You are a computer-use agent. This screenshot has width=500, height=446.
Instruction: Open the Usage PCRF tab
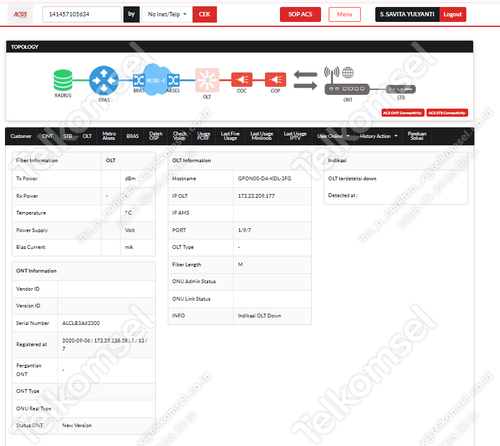click(203, 136)
